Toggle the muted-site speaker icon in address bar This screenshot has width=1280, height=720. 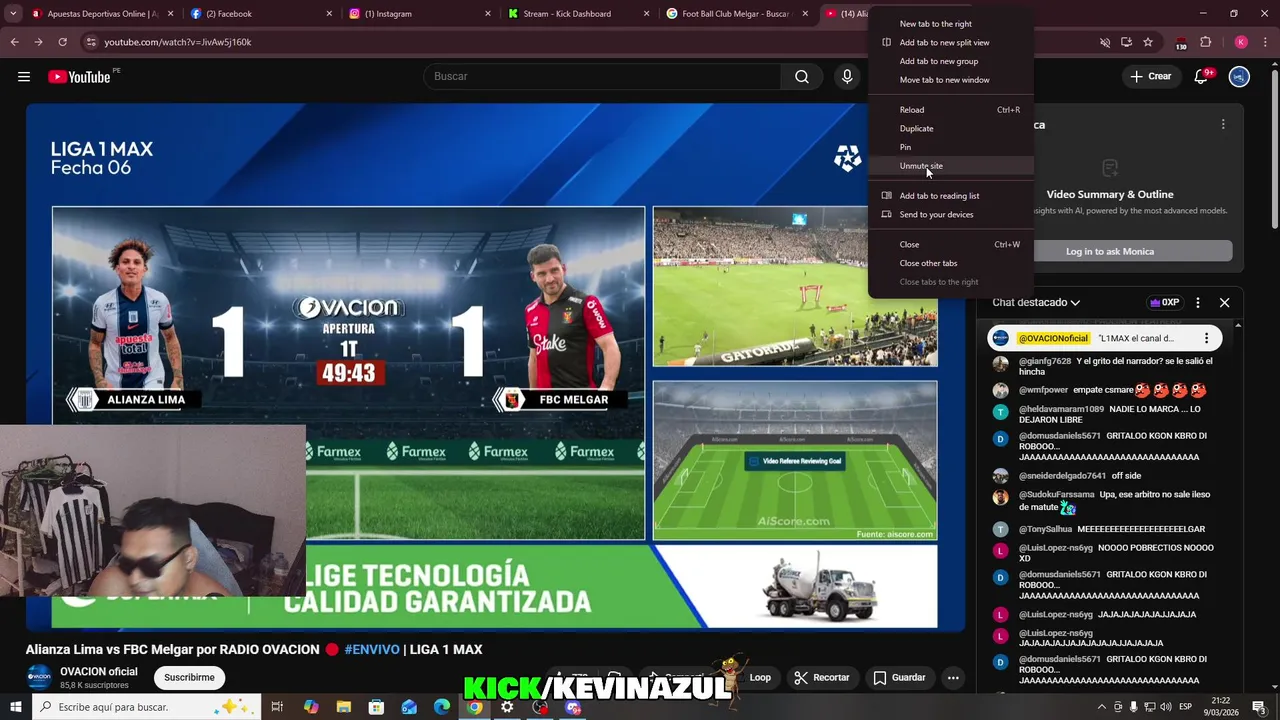(1104, 42)
